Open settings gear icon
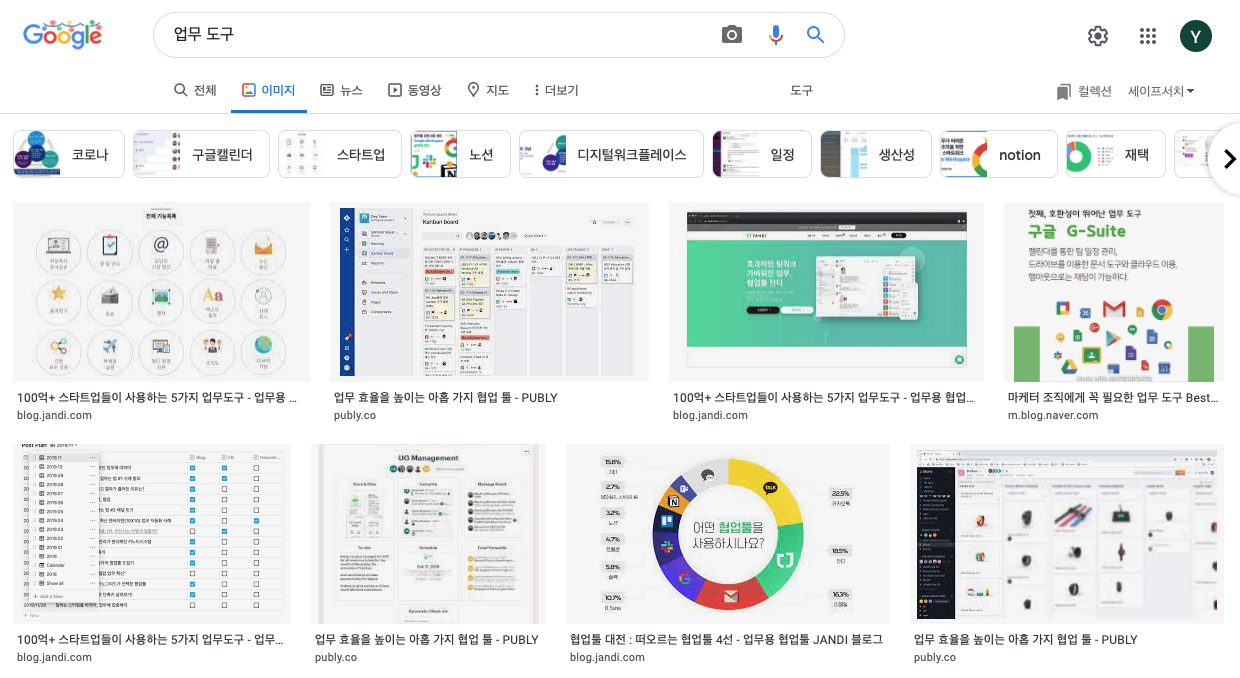Screen dimensions: 1240x678 [x=1098, y=36]
